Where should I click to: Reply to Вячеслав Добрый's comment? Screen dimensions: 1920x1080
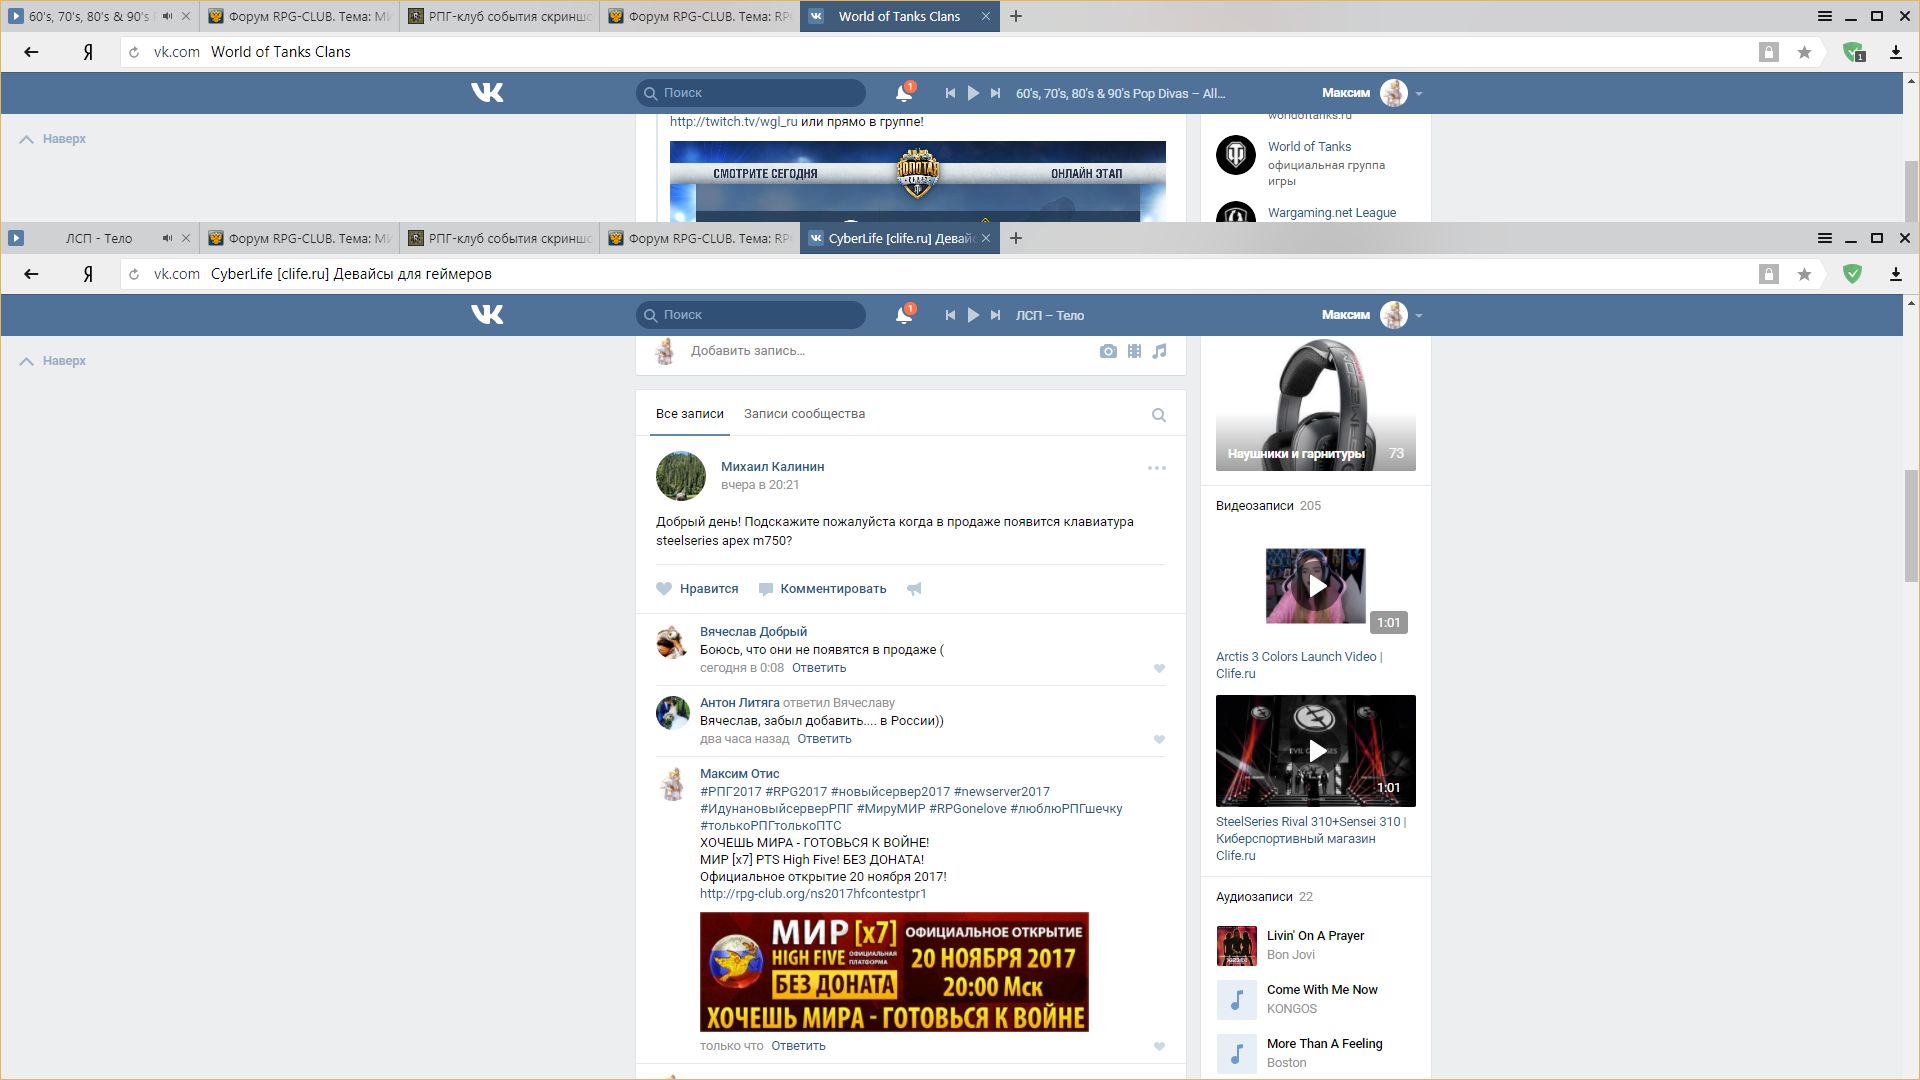(819, 668)
